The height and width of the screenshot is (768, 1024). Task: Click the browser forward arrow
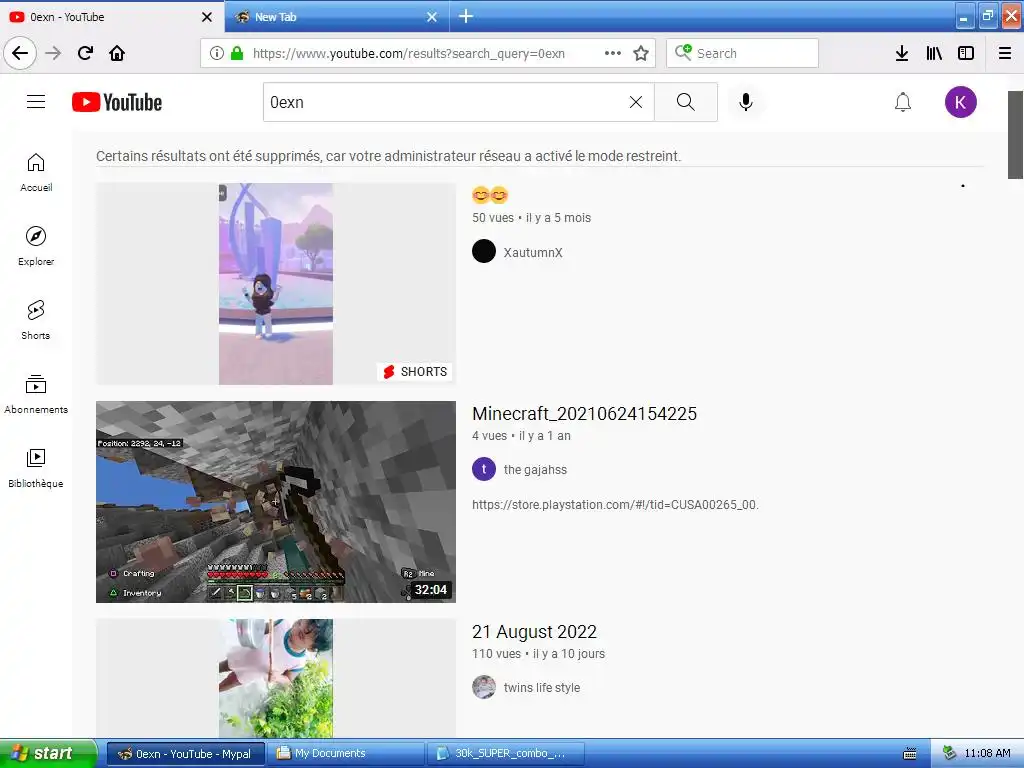click(x=53, y=53)
